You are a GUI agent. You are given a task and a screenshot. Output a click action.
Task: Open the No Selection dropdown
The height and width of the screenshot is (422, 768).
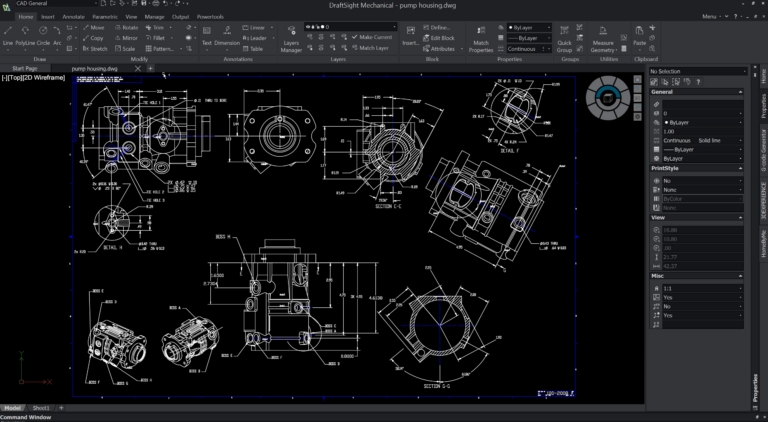pyautogui.click(x=697, y=71)
